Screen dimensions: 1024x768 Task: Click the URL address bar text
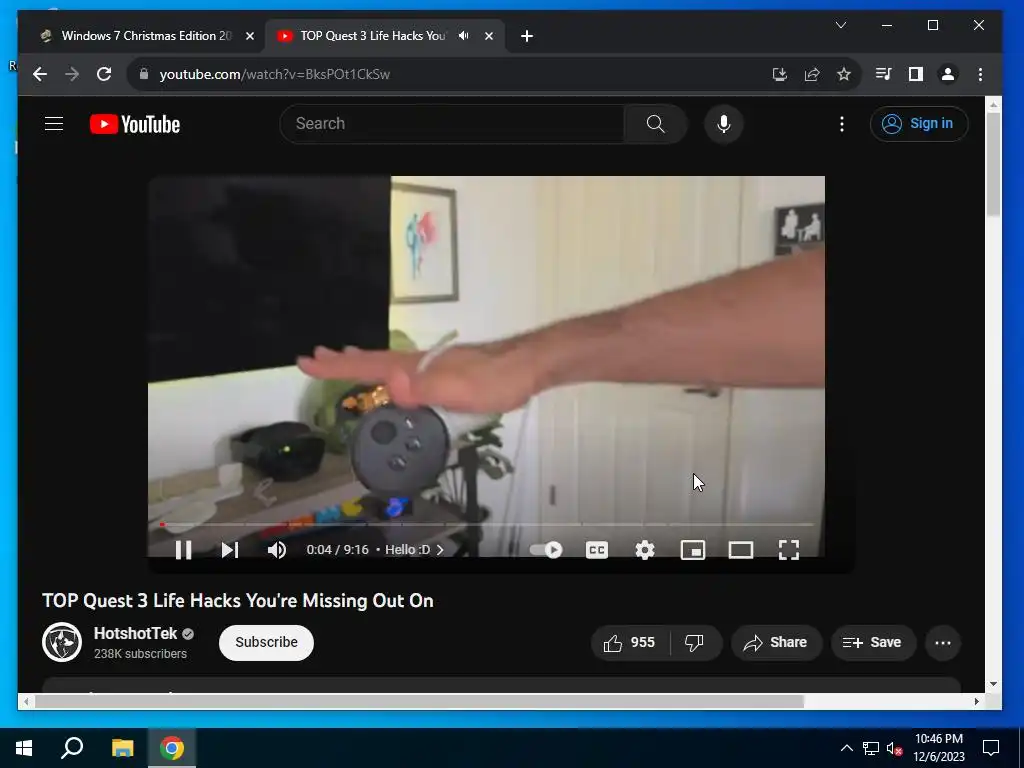274,74
